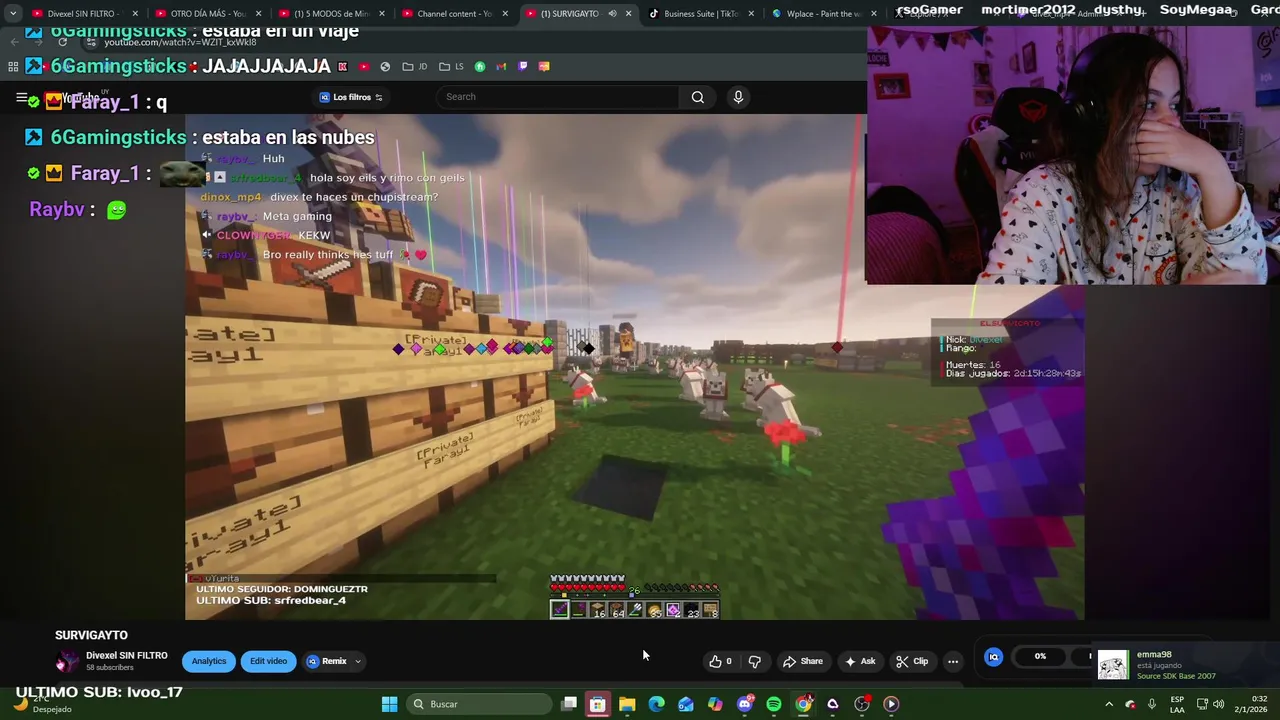Image resolution: width=1280 pixels, height=720 pixels.
Task: Like the SURVIGAYTO video
Action: 721,661
